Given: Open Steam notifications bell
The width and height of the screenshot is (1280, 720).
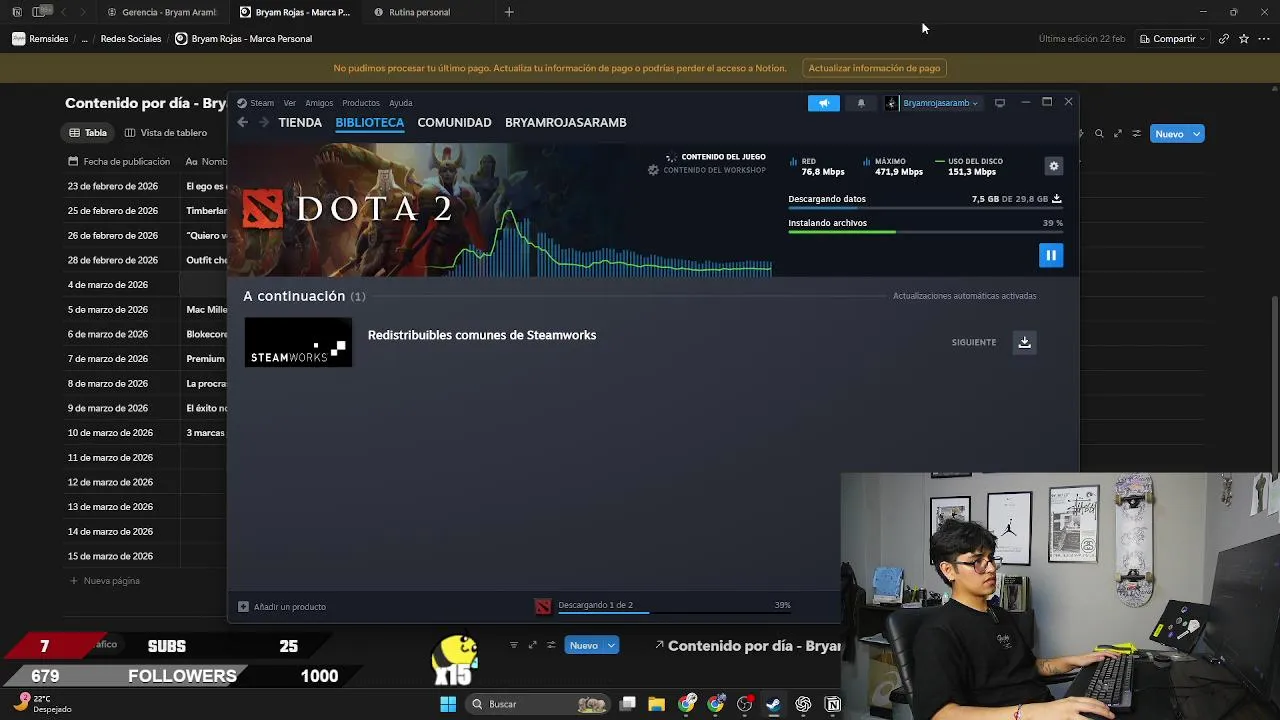Looking at the screenshot, I should coord(861,103).
